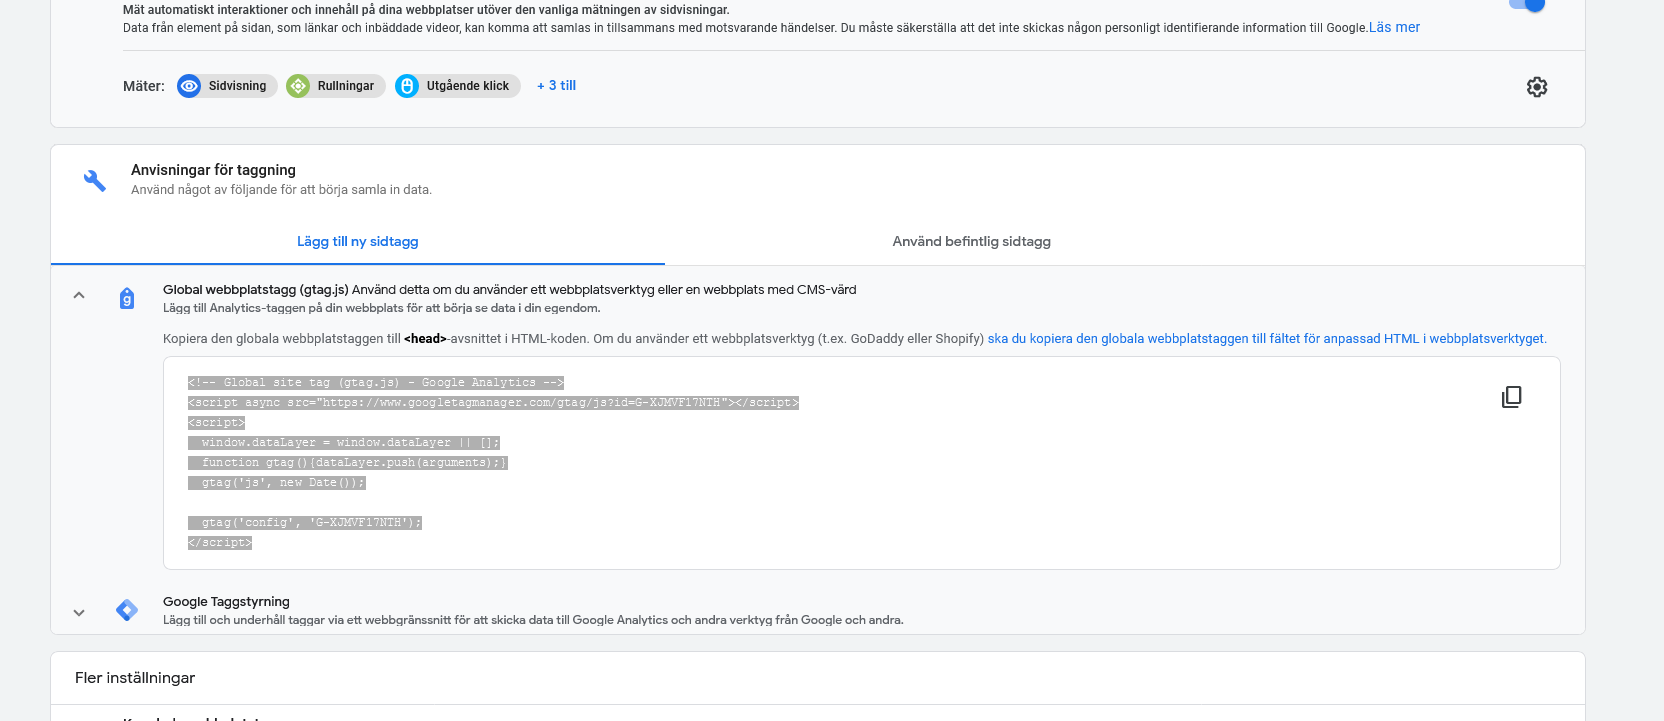Click the wrench icon beside Anvisningar för taggning
1664x721 pixels.
(x=95, y=180)
